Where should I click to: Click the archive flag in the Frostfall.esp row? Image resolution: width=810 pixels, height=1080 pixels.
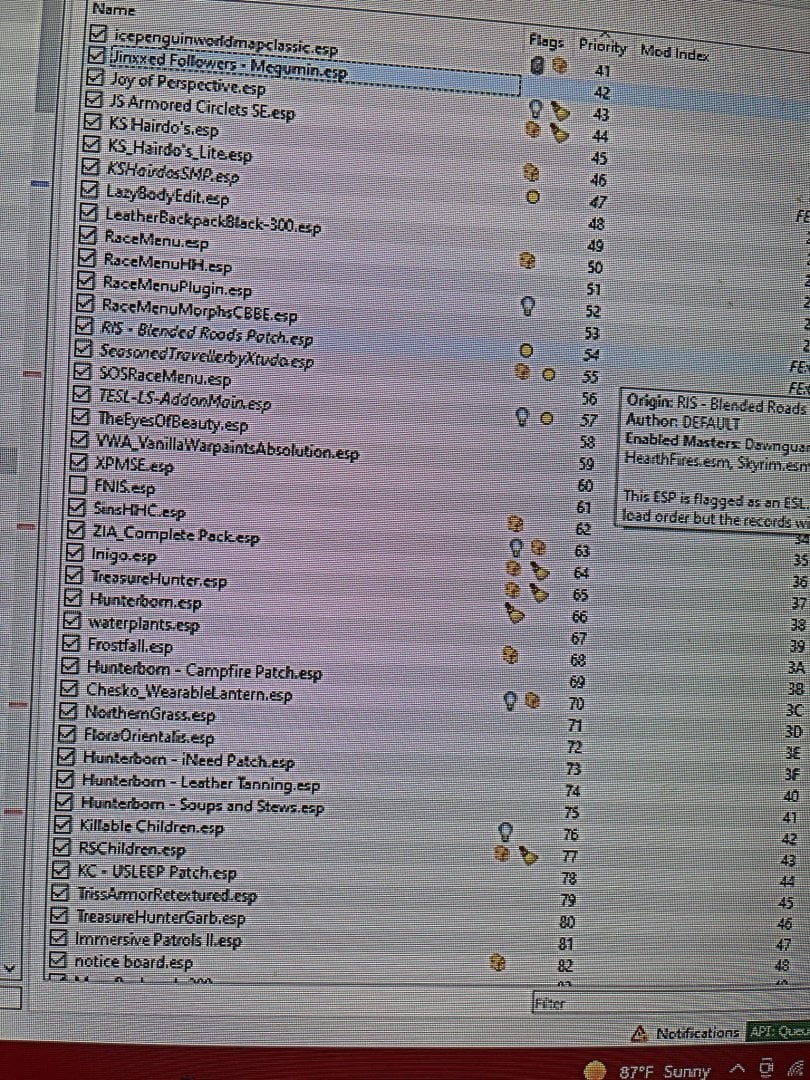510,654
